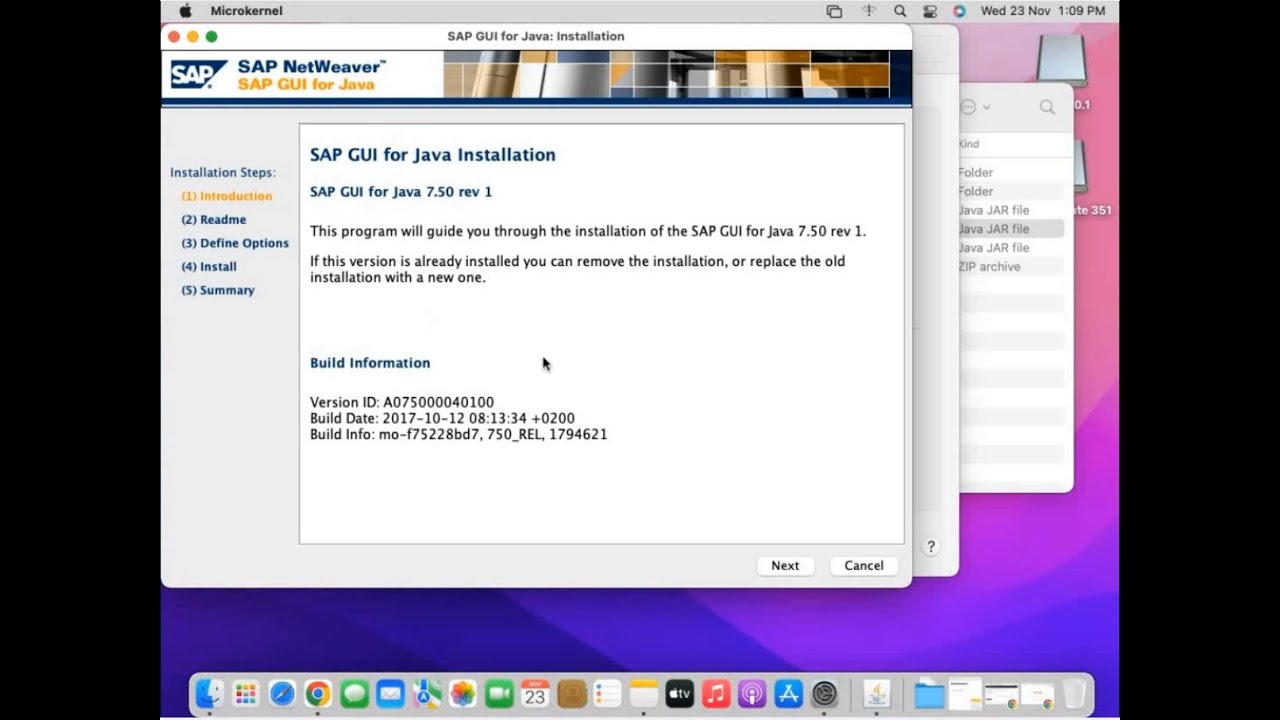1280x720 pixels.
Task: Click the SAP logo in the banner
Action: pos(198,75)
